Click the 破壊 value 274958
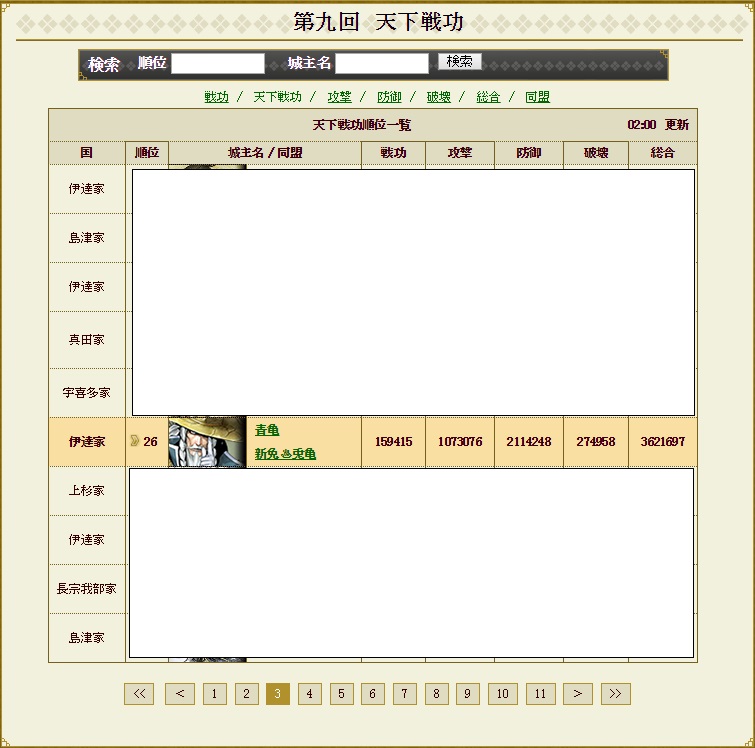This screenshot has width=755, height=748. [x=596, y=442]
